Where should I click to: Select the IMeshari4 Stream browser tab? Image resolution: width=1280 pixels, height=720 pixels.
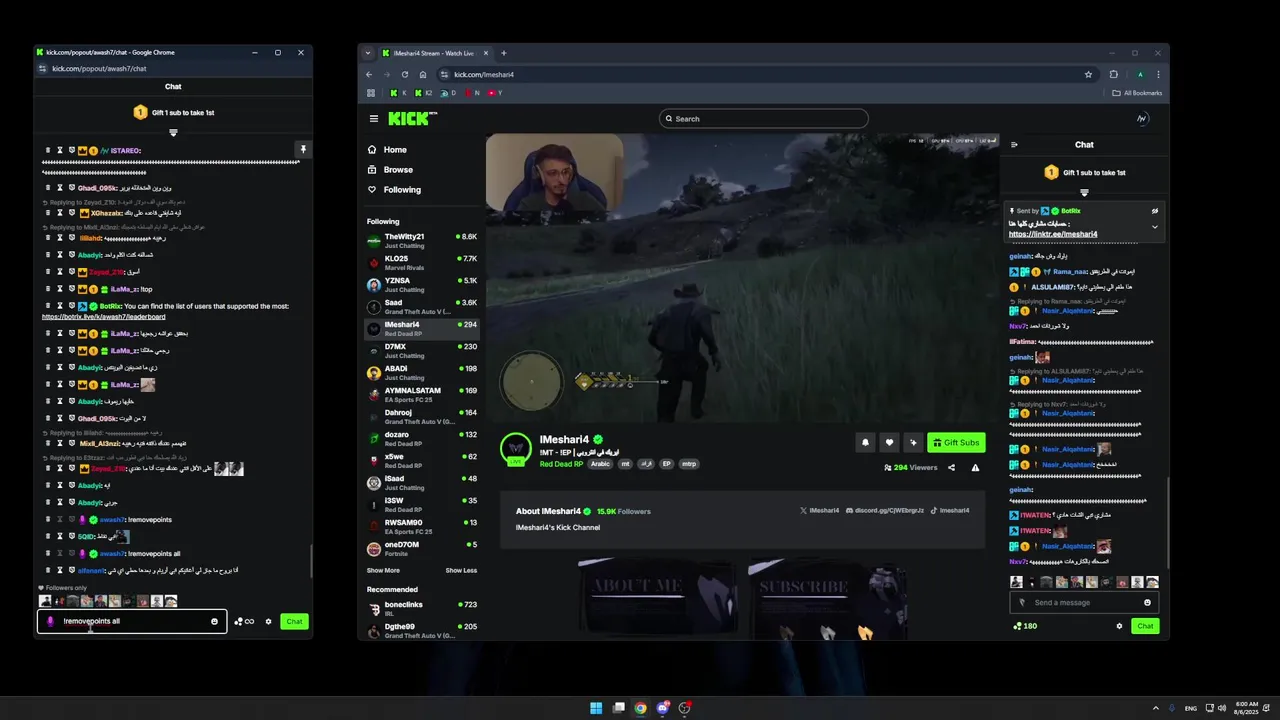click(x=433, y=53)
